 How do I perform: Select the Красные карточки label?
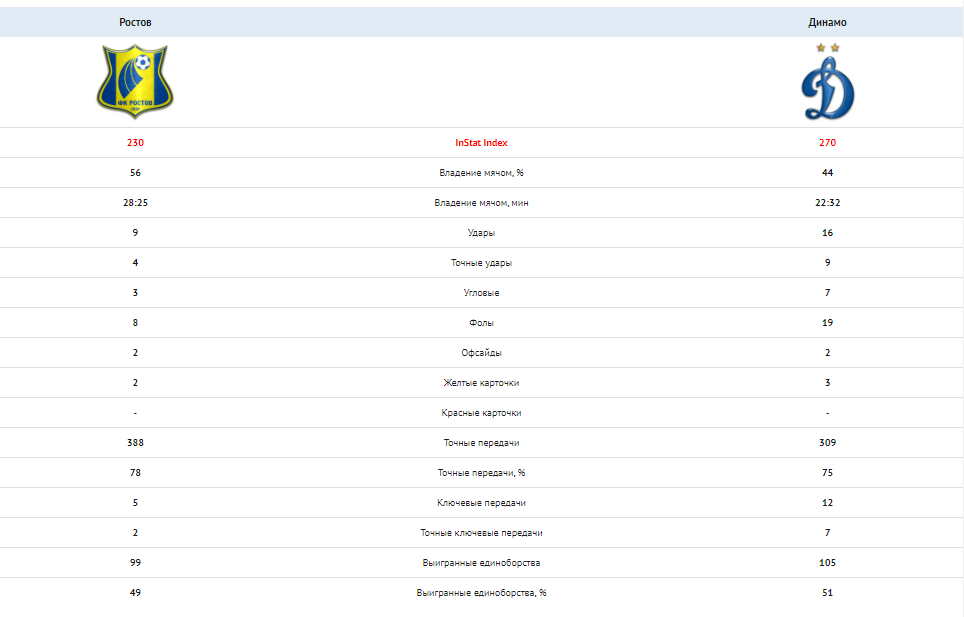click(481, 413)
